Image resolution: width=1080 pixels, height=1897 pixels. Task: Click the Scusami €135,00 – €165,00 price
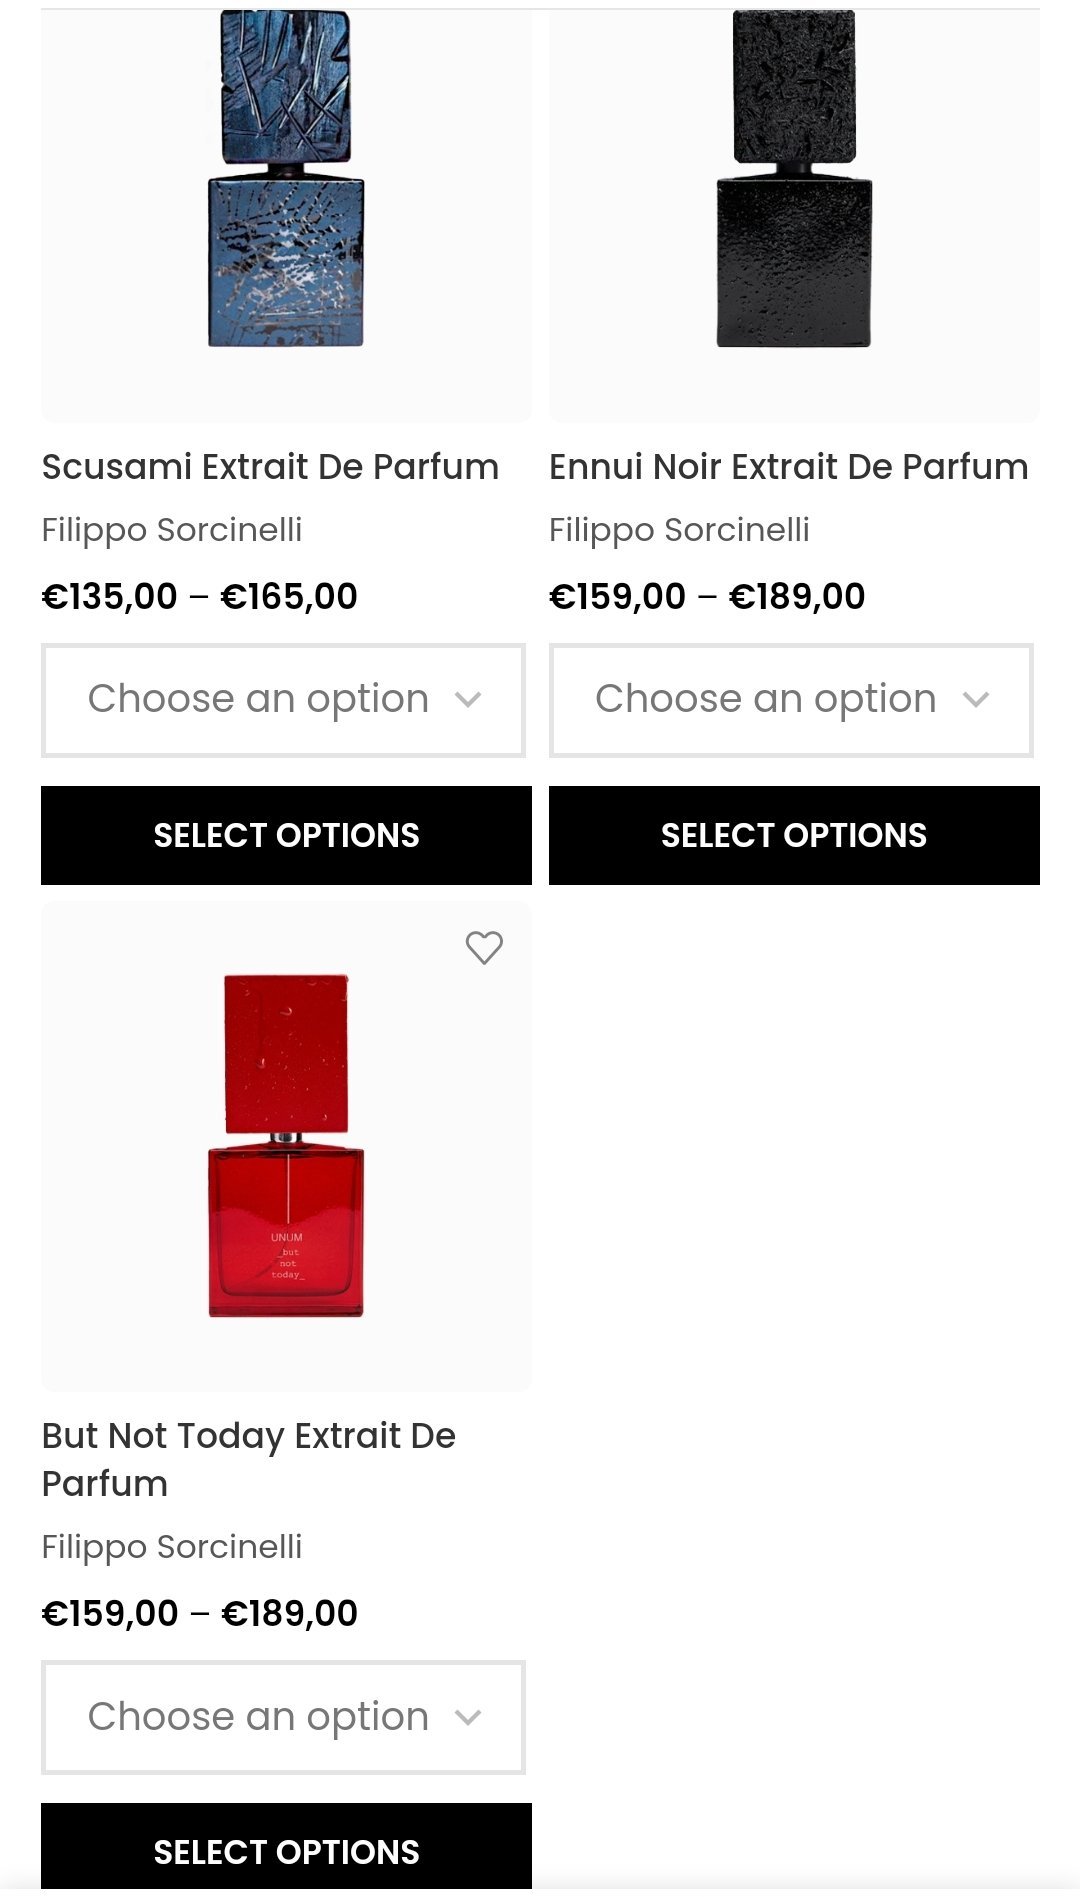199,597
